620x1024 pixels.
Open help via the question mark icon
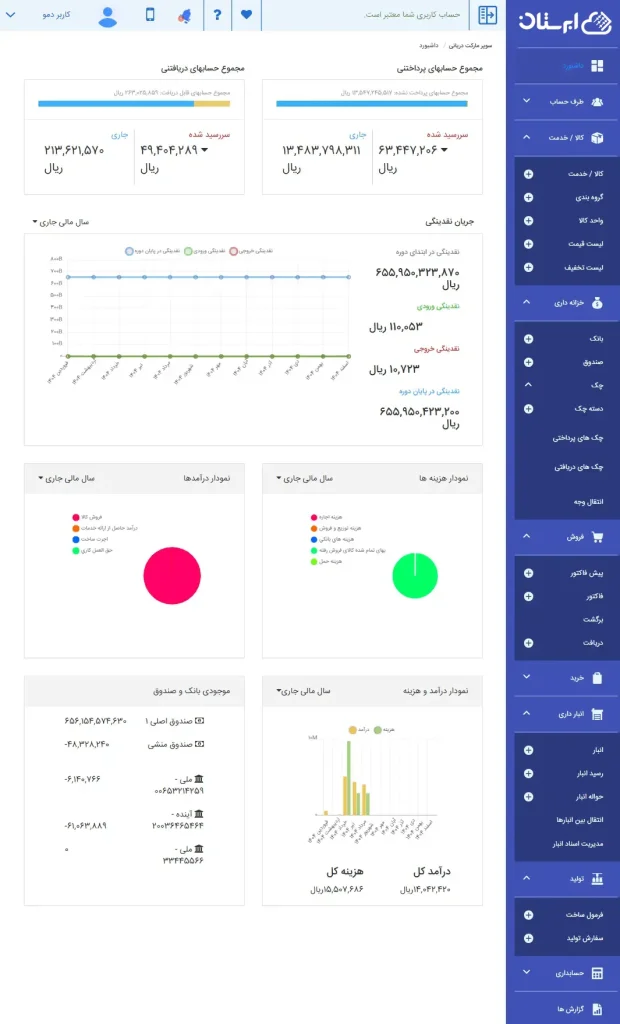tap(217, 15)
